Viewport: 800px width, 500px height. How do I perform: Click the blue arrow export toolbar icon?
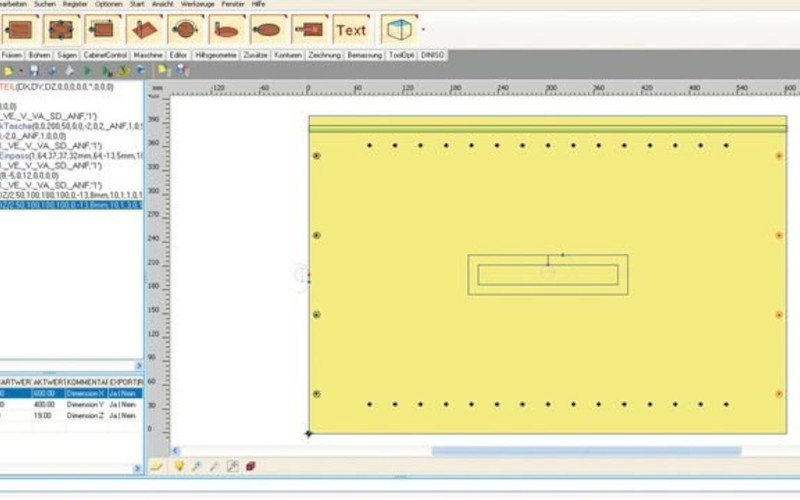[141, 71]
